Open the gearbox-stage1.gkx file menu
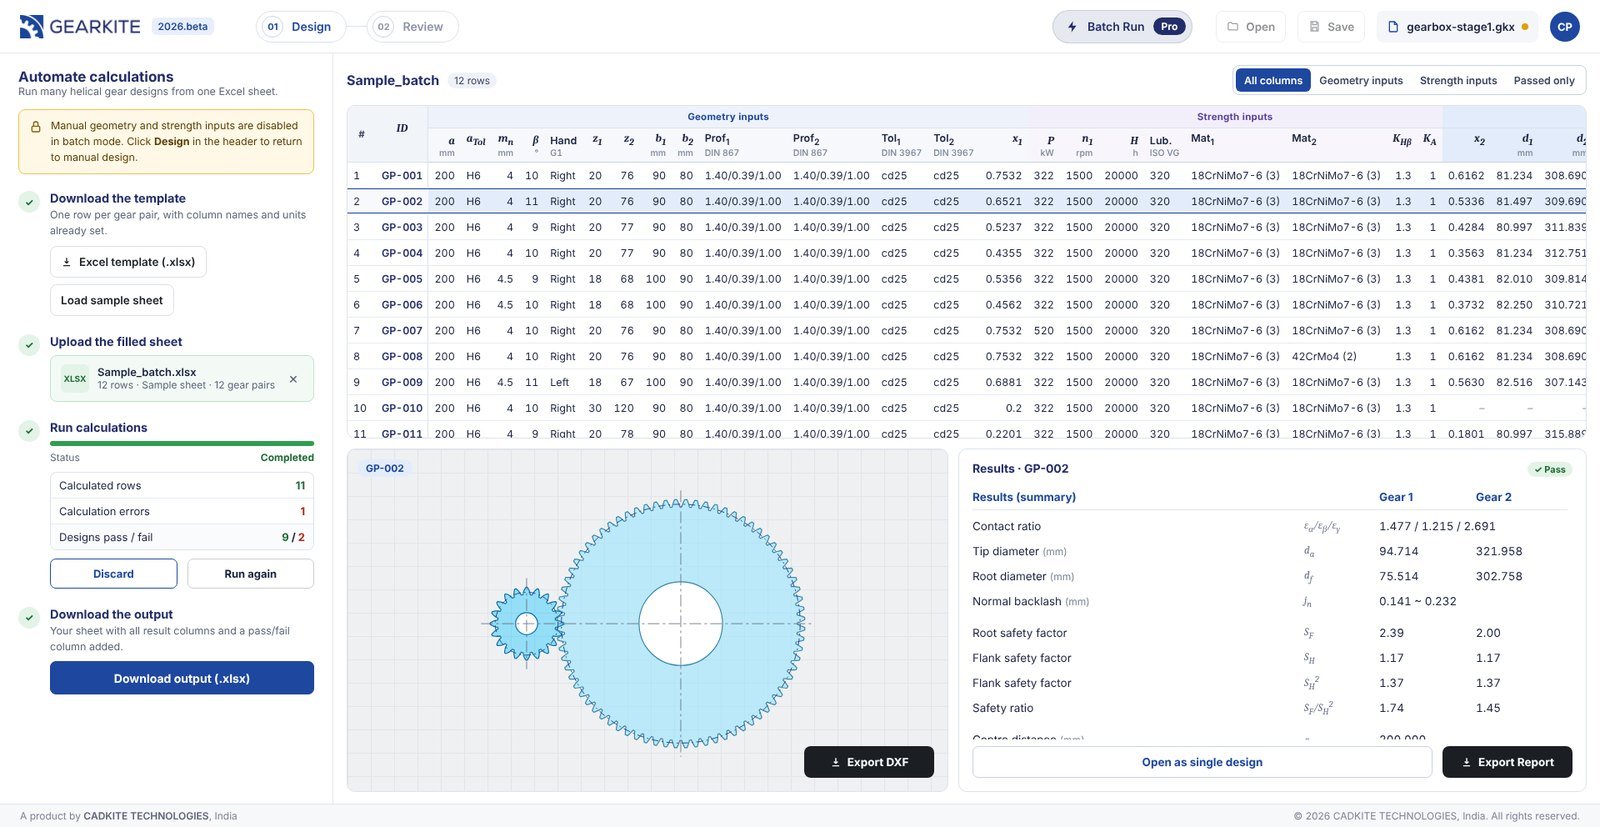 [1459, 27]
